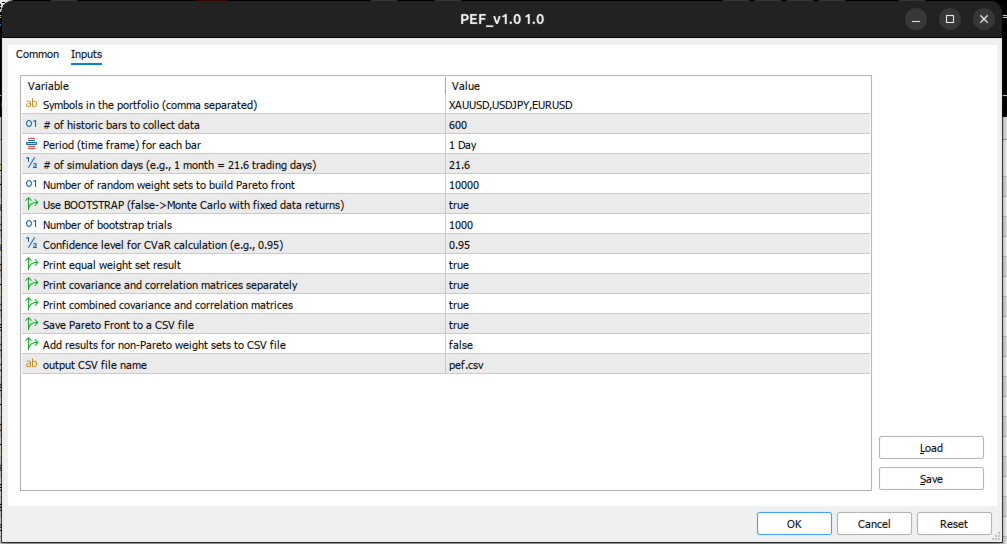Open the Use BOOTSTRAP true value dropdown

[x=658, y=205]
